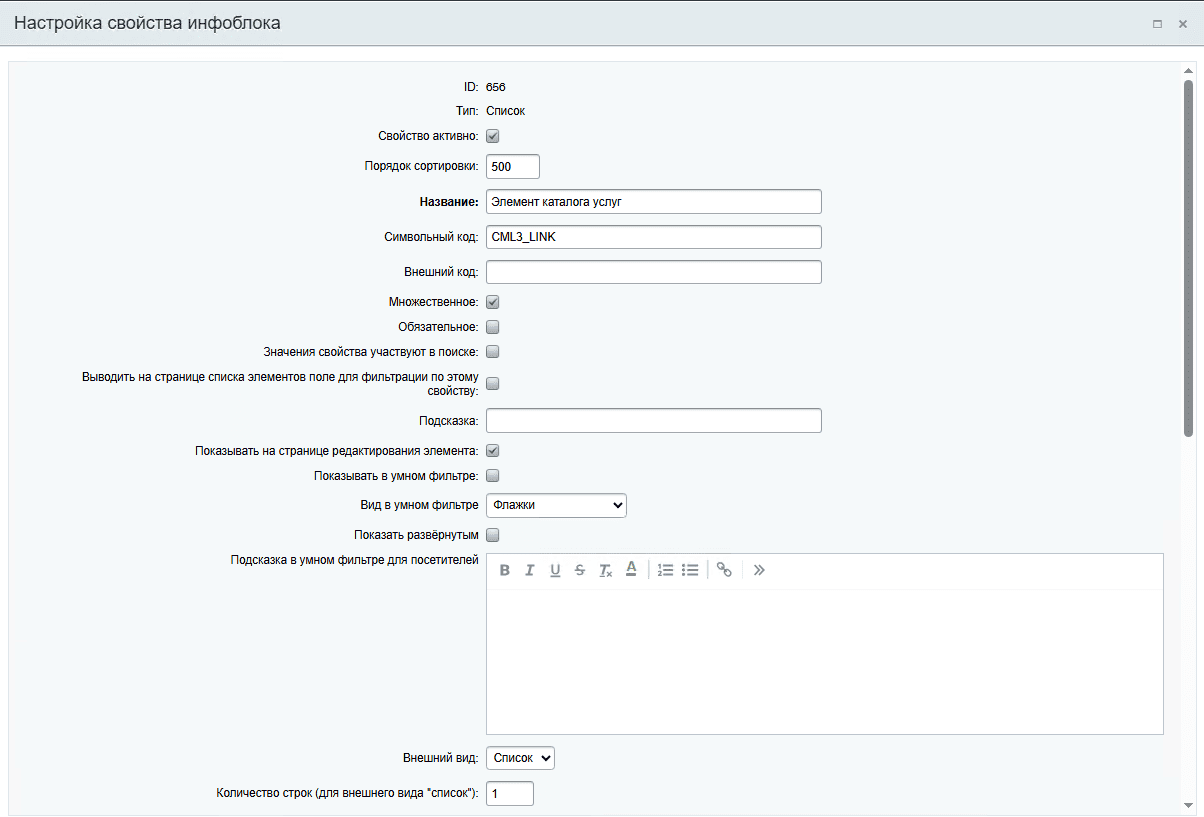Click the remove formatting icon
This screenshot has height=817, width=1204.
coord(605,570)
